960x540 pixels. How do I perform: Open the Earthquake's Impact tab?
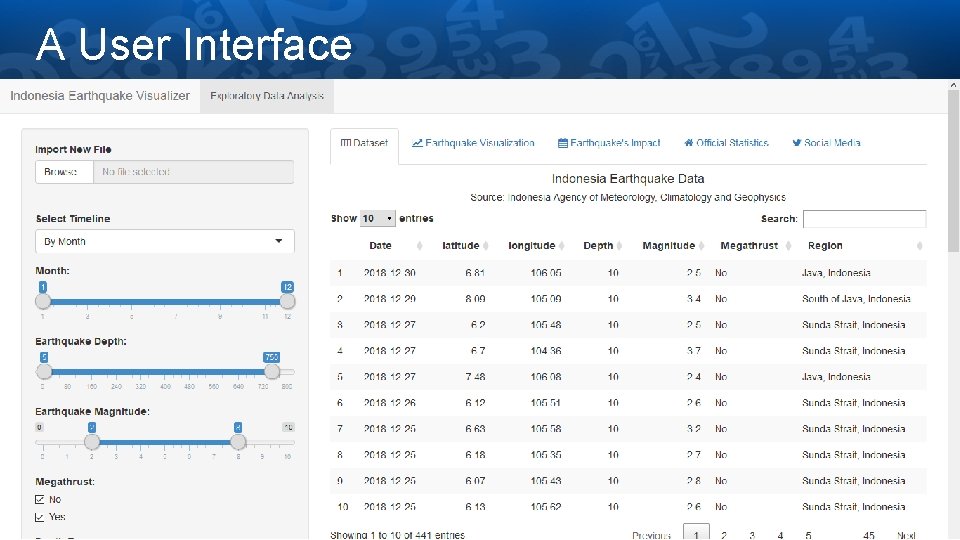[609, 143]
